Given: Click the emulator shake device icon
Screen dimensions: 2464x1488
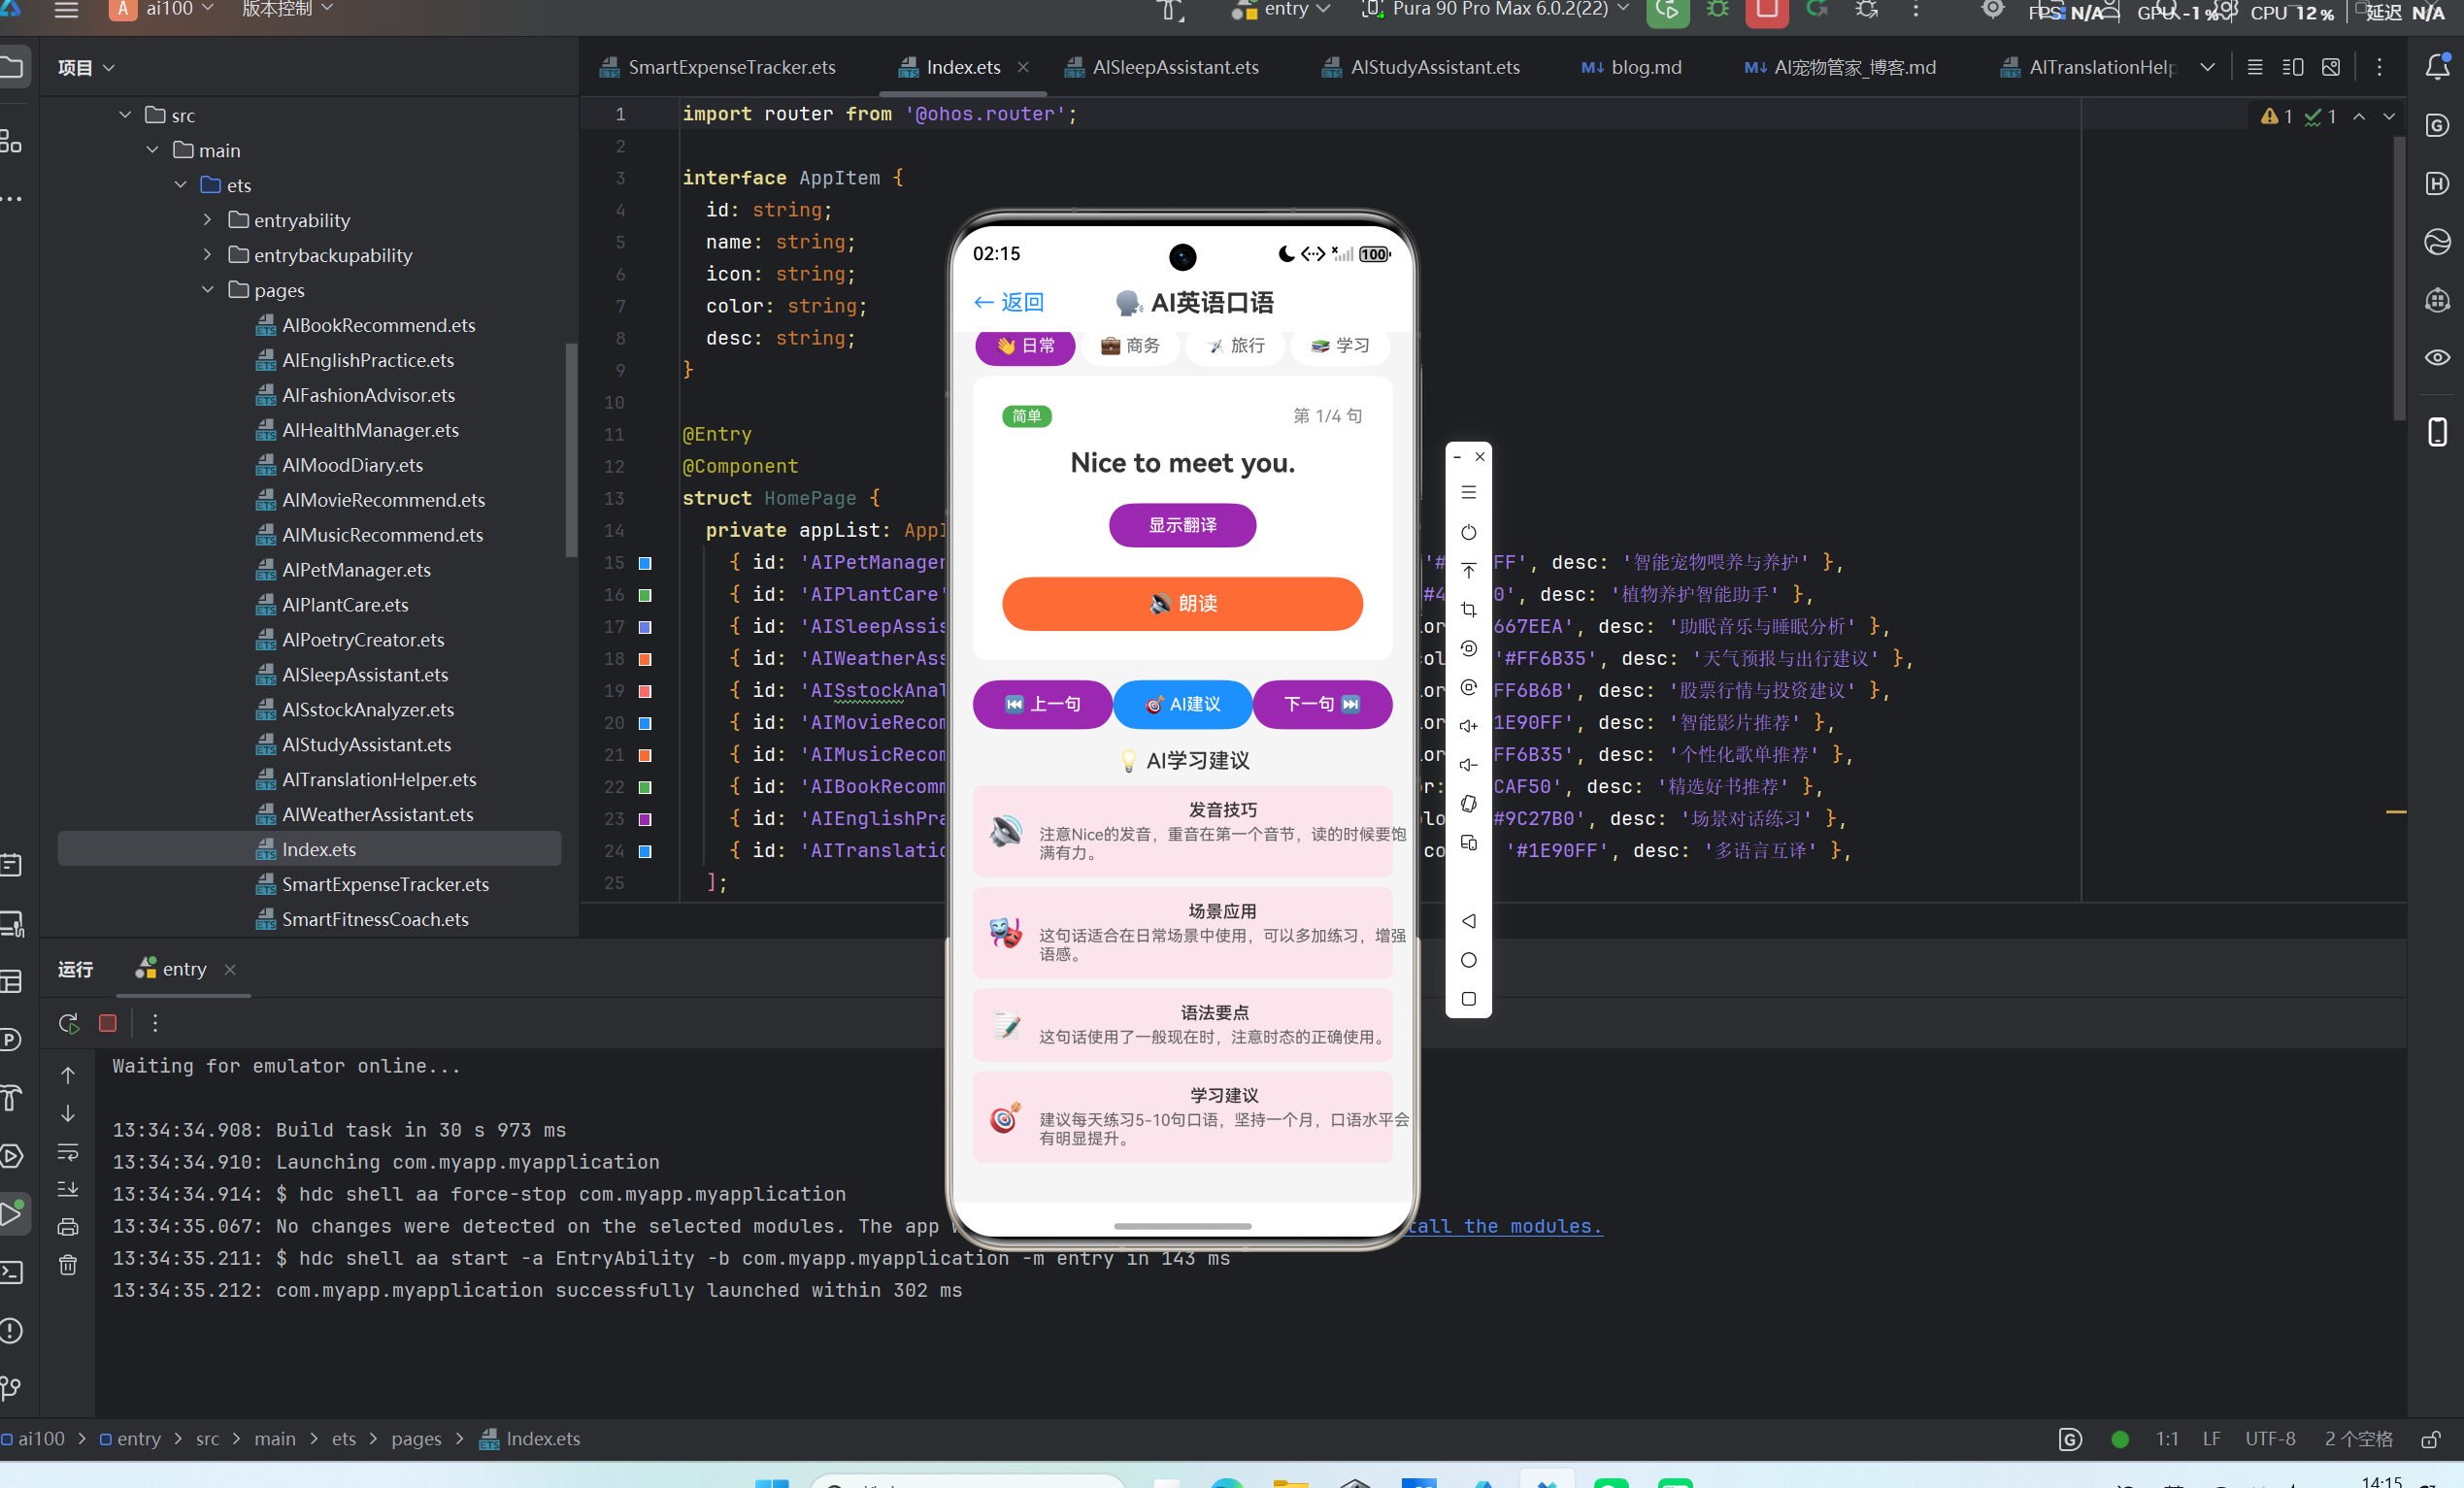Looking at the screenshot, I should coord(1468,804).
